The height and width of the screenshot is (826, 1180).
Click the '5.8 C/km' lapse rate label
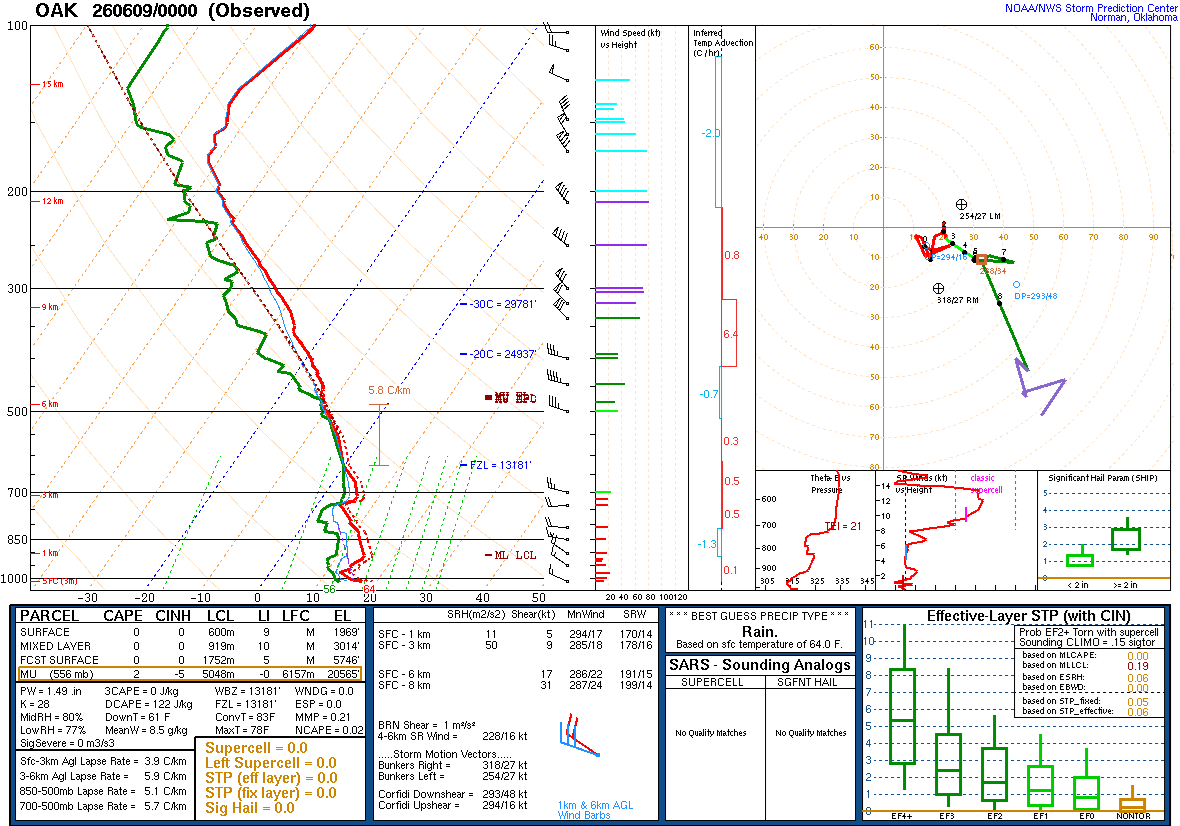pos(389,390)
